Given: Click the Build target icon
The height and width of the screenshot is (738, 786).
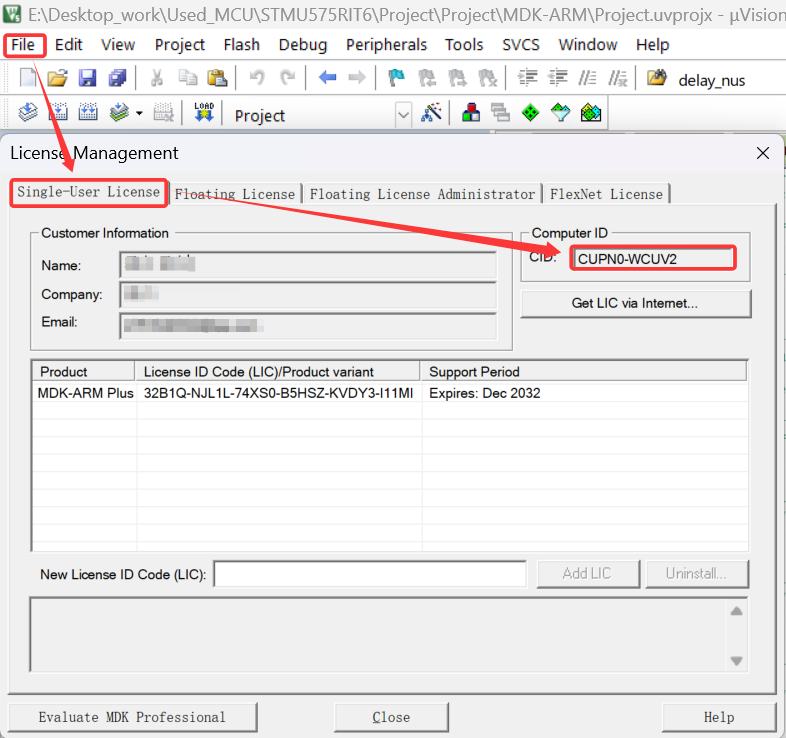Looking at the screenshot, I should click(x=58, y=112).
